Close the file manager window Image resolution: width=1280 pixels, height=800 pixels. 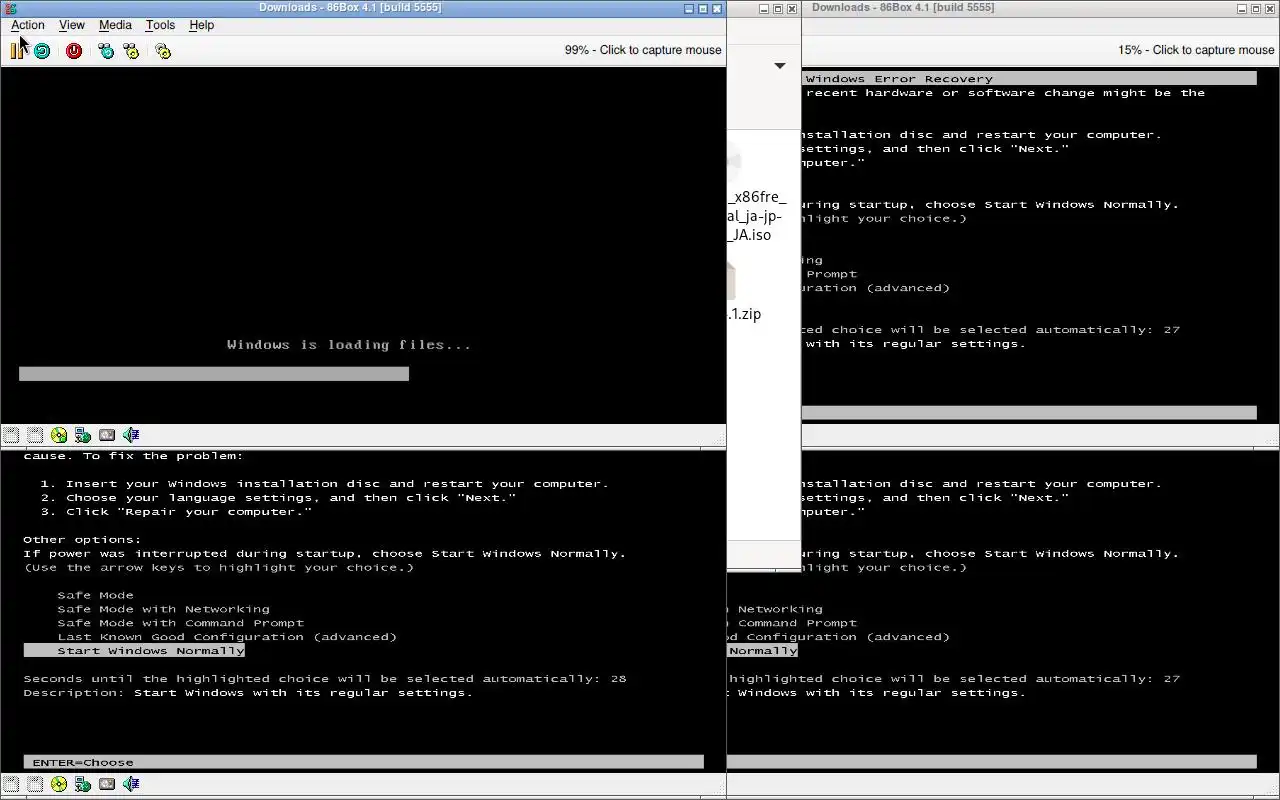pyautogui.click(x=792, y=8)
